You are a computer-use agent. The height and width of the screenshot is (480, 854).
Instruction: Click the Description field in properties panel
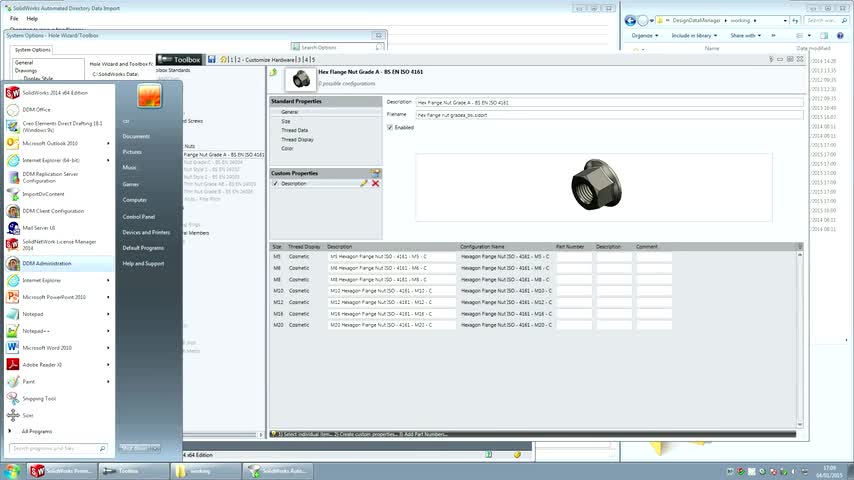(609, 102)
